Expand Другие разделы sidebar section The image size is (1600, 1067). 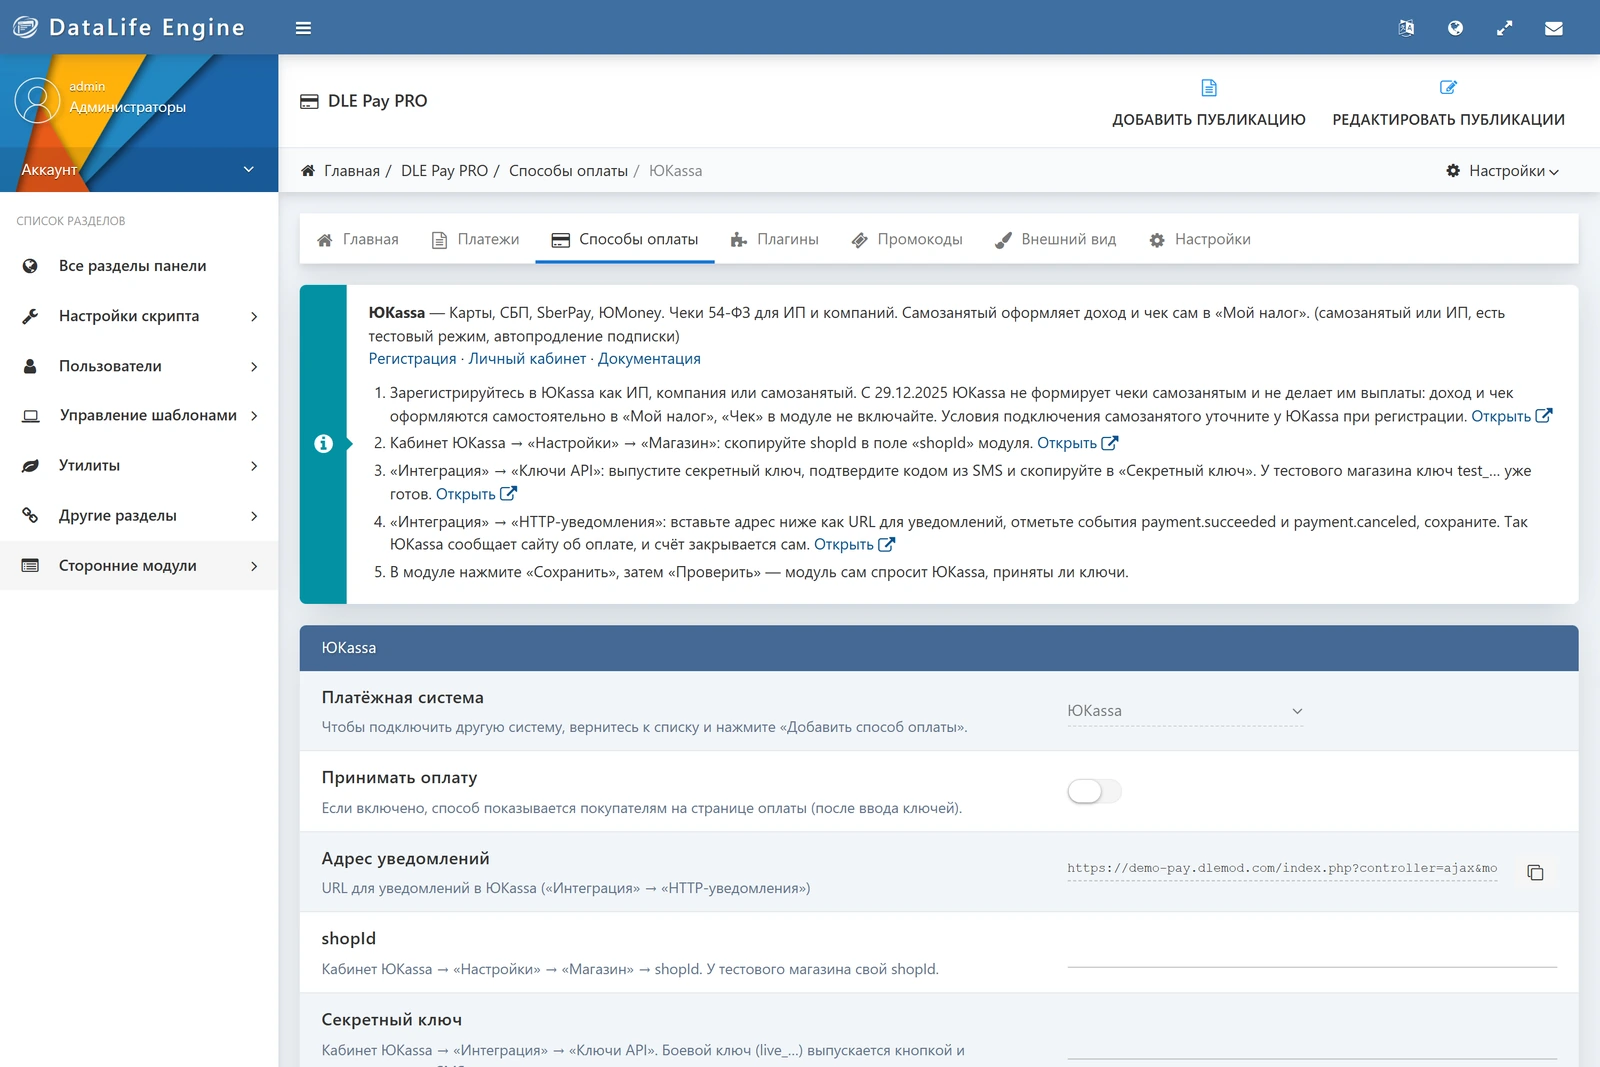pos(139,515)
